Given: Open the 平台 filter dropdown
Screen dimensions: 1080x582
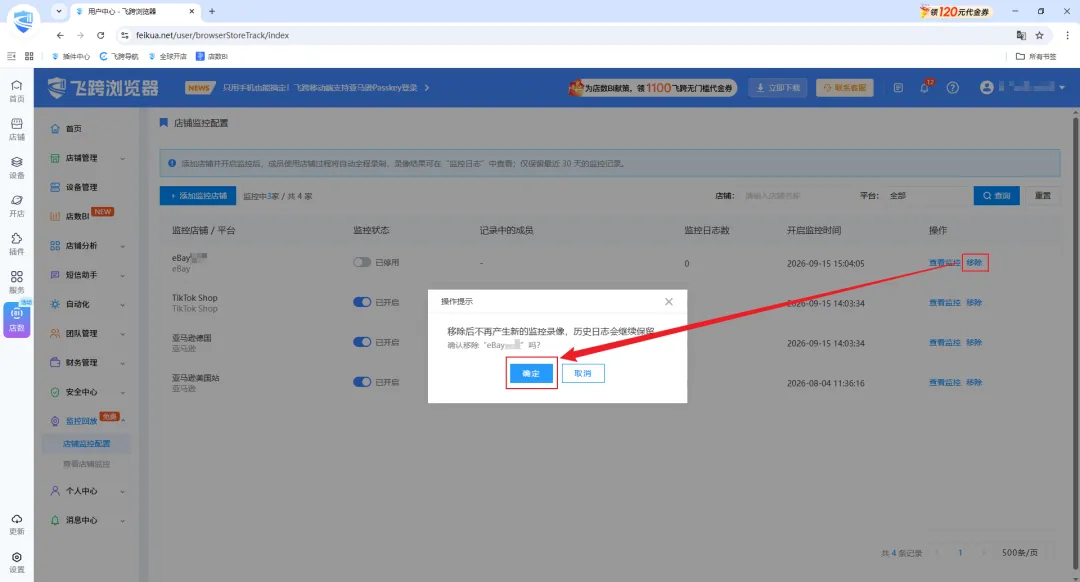Looking at the screenshot, I should [x=926, y=196].
